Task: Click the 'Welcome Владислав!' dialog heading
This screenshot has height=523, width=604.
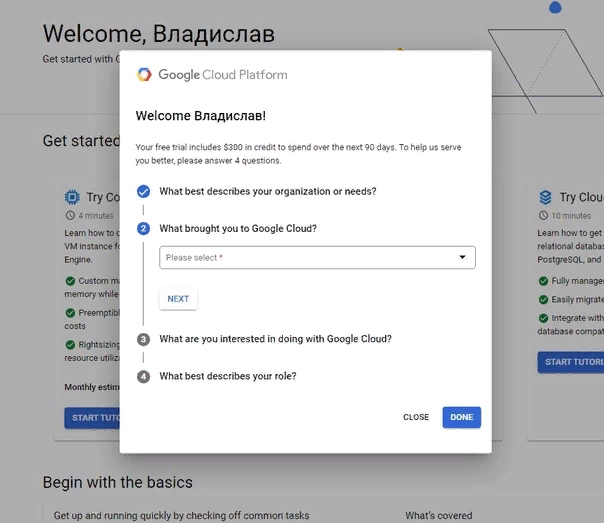Action: click(200, 116)
